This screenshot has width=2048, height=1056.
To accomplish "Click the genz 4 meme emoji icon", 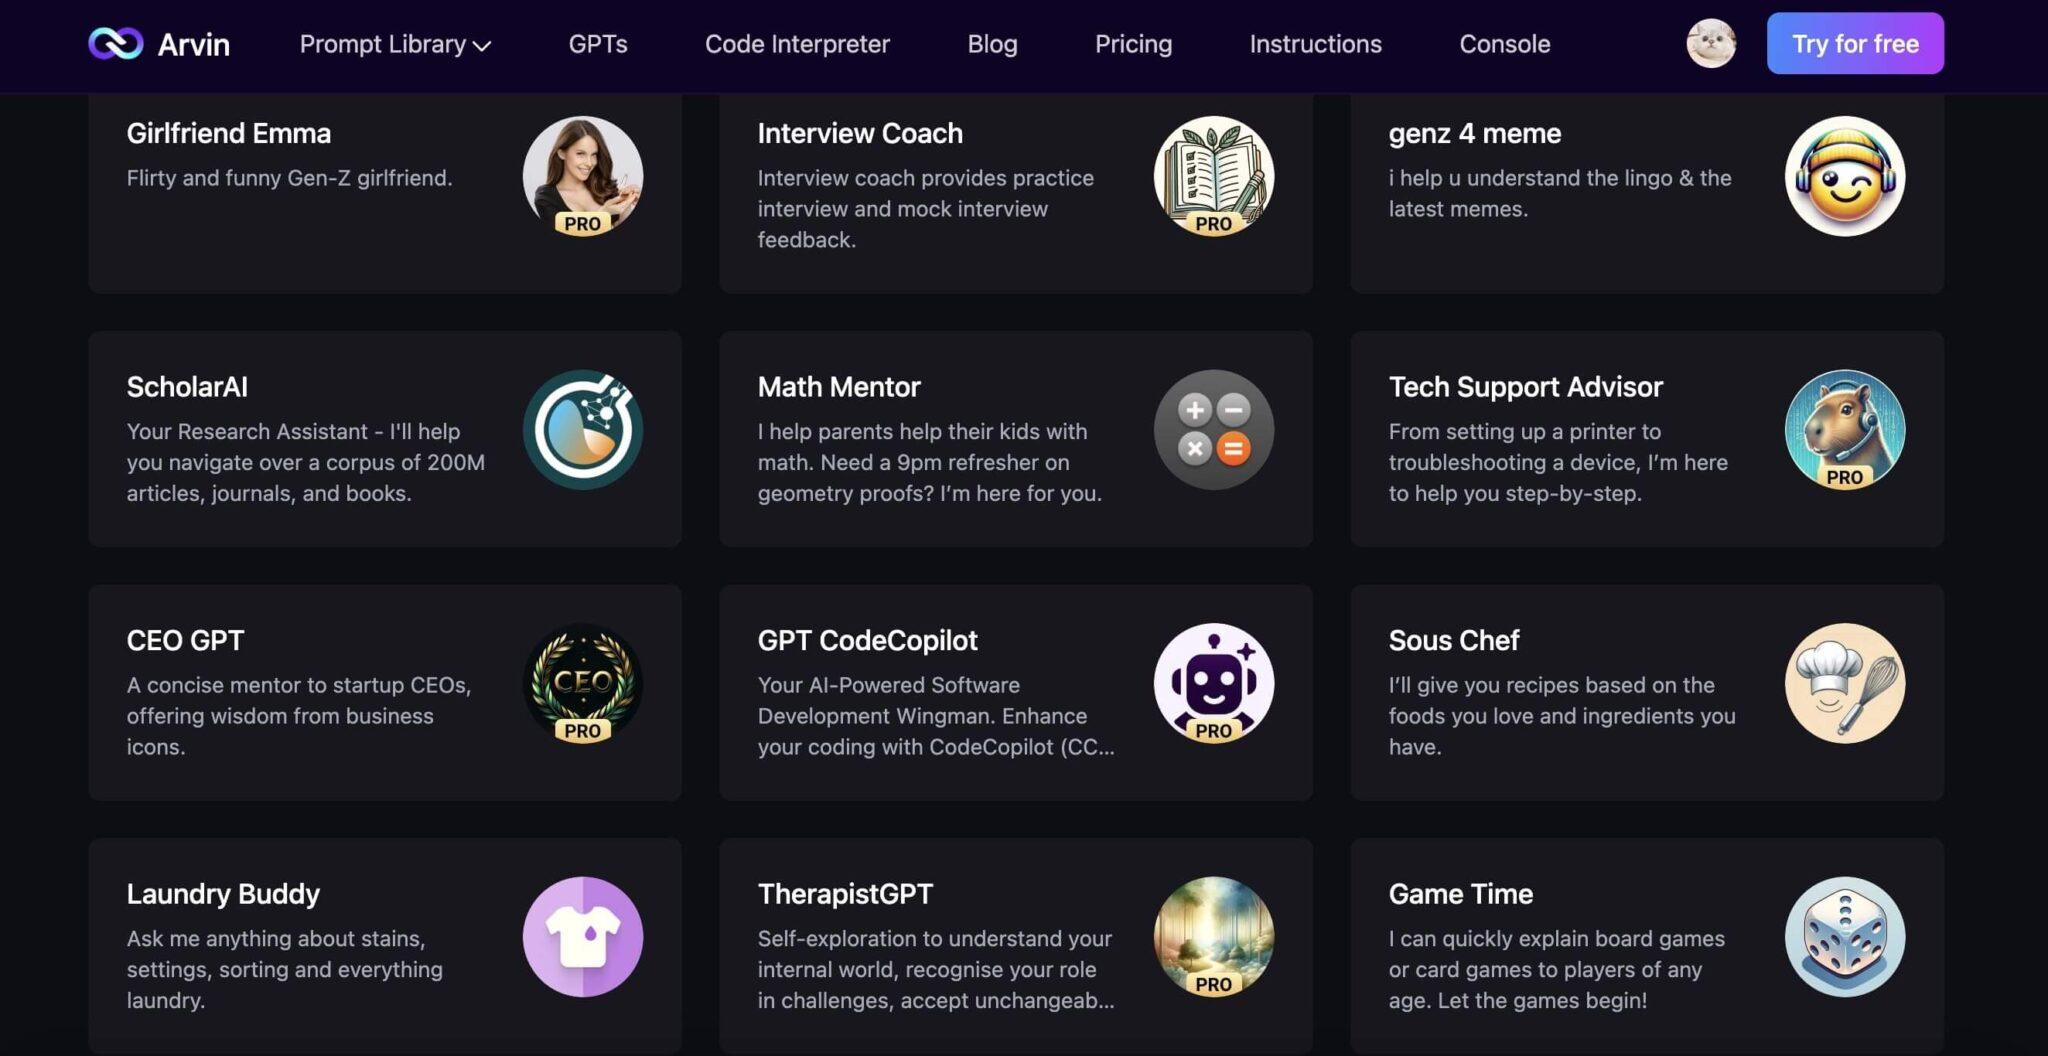I will click(x=1845, y=176).
